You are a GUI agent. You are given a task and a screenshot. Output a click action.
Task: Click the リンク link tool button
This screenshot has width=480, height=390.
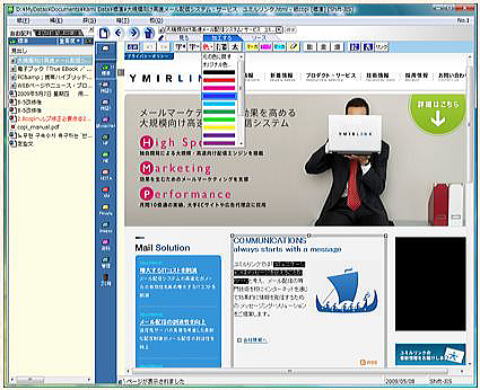pos(382,47)
